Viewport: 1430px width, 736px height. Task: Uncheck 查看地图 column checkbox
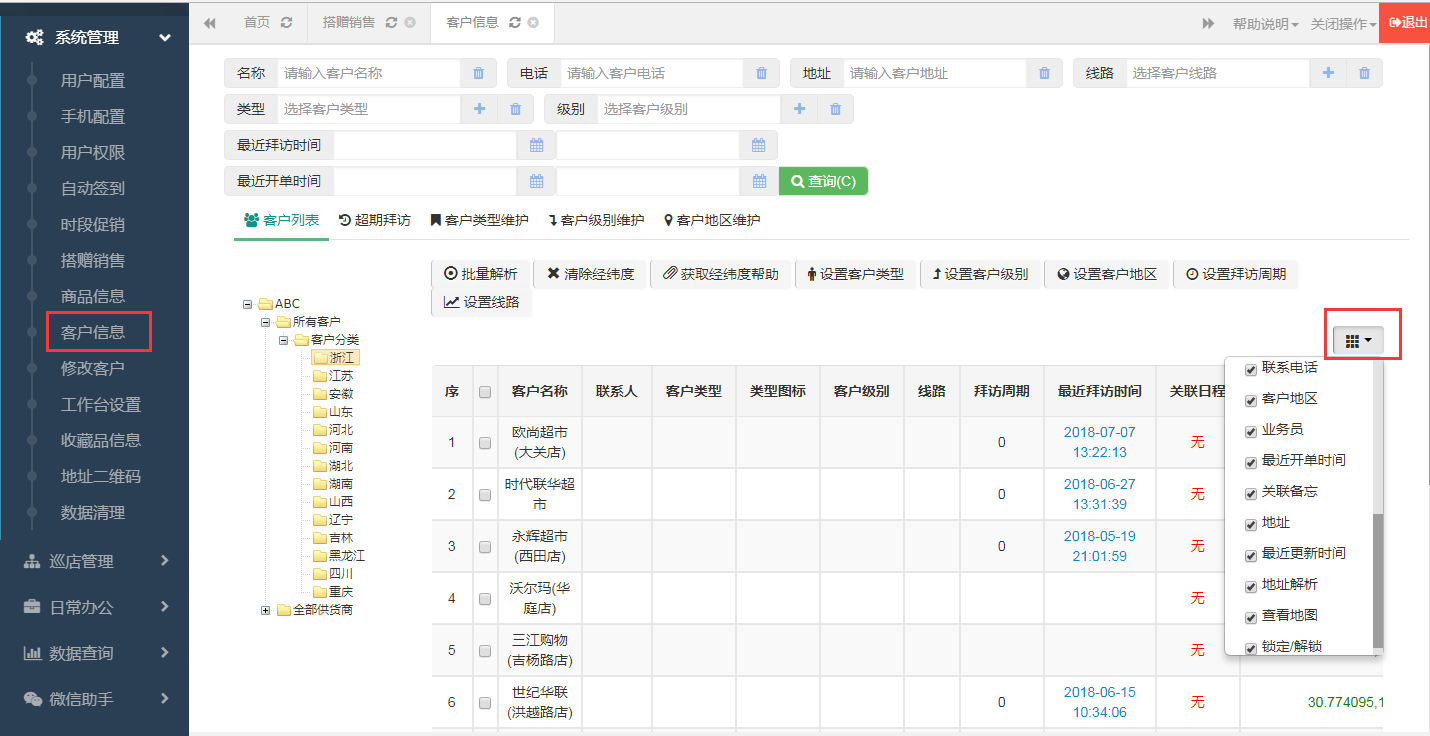(1250, 618)
